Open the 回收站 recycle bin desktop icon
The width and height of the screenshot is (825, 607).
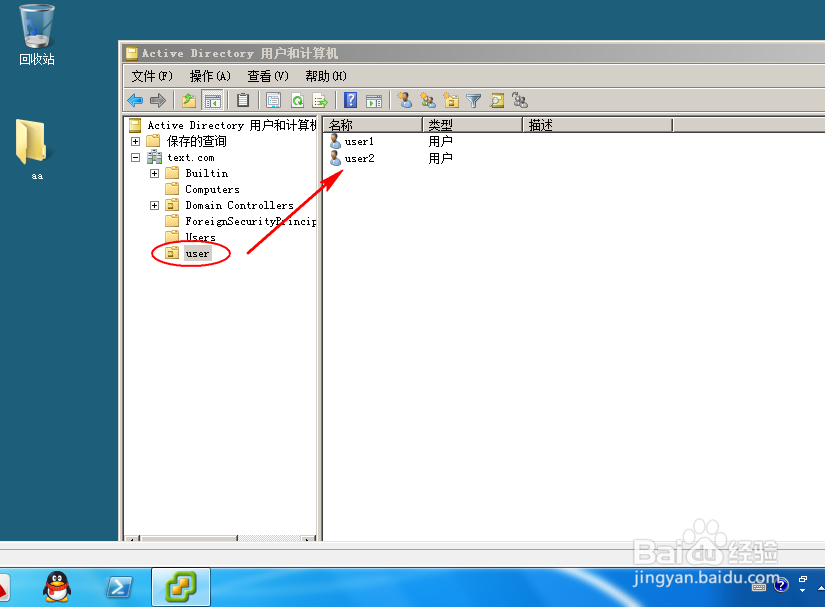[x=37, y=35]
